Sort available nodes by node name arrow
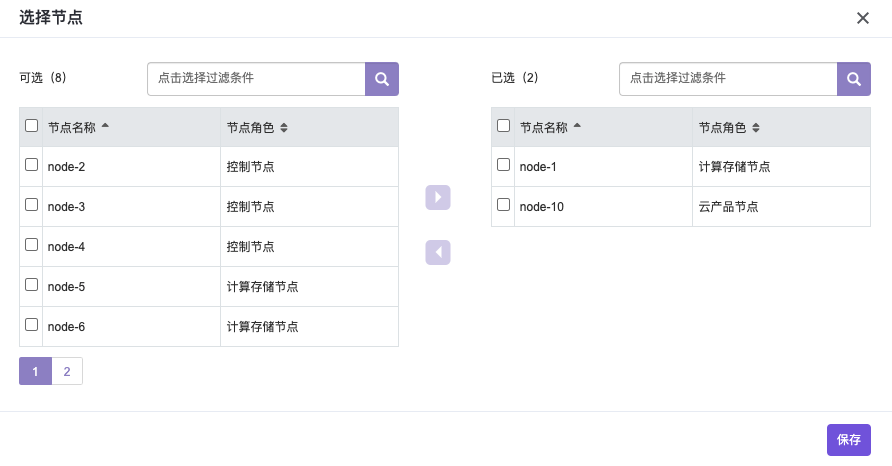 tap(105, 126)
